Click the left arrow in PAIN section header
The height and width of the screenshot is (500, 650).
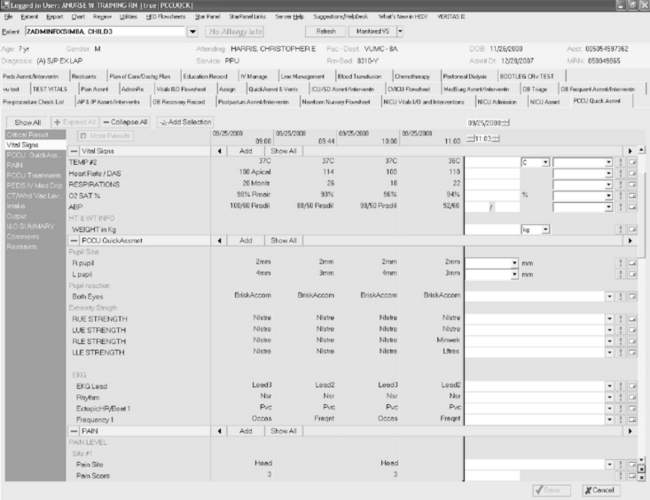point(218,431)
